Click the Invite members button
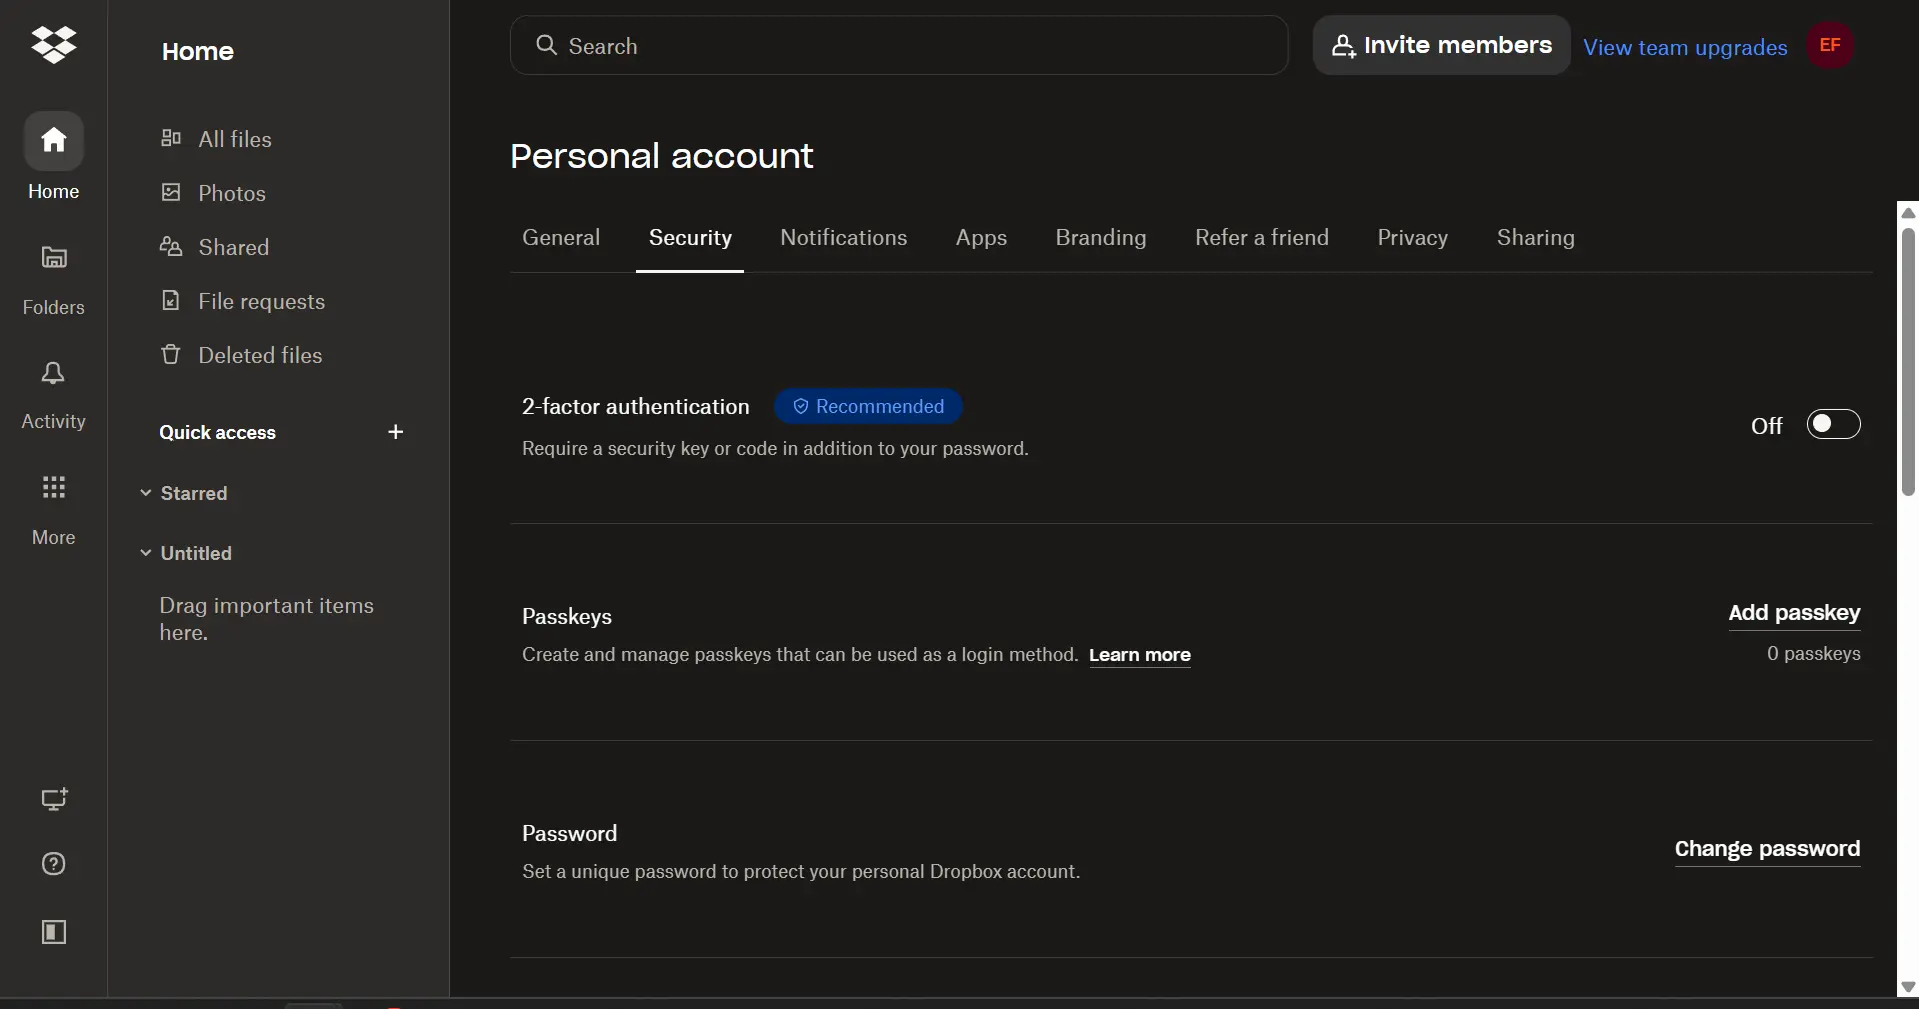Viewport: 1919px width, 1009px height. point(1442,45)
